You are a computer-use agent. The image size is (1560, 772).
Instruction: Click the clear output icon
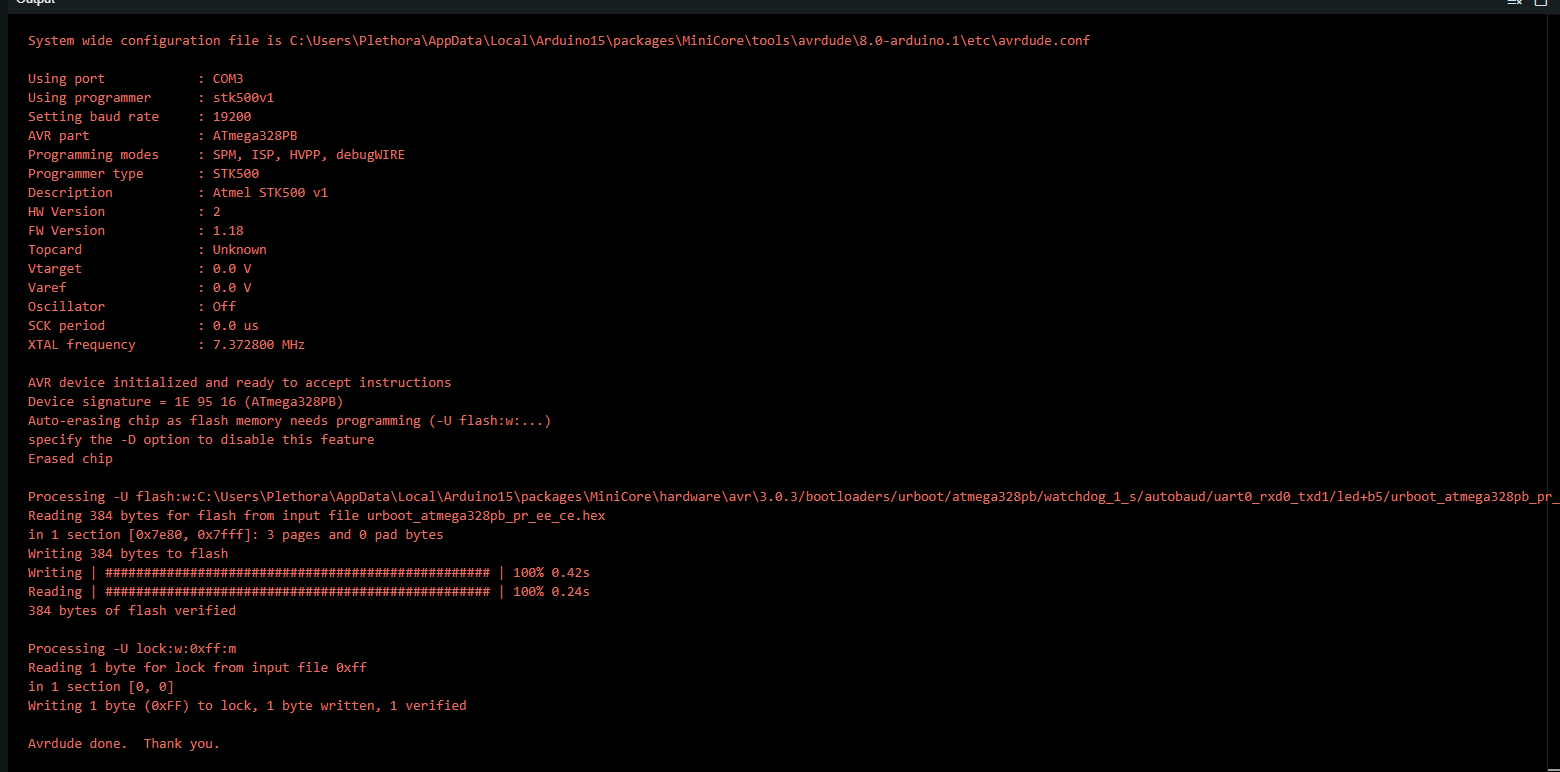(x=1514, y=3)
